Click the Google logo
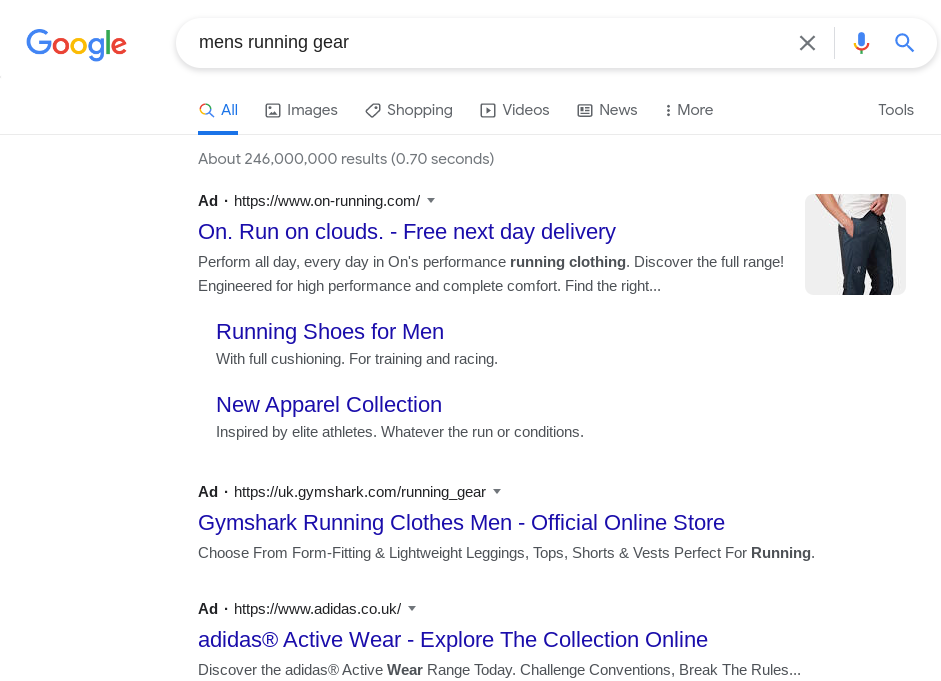941x681 pixels. click(x=76, y=44)
